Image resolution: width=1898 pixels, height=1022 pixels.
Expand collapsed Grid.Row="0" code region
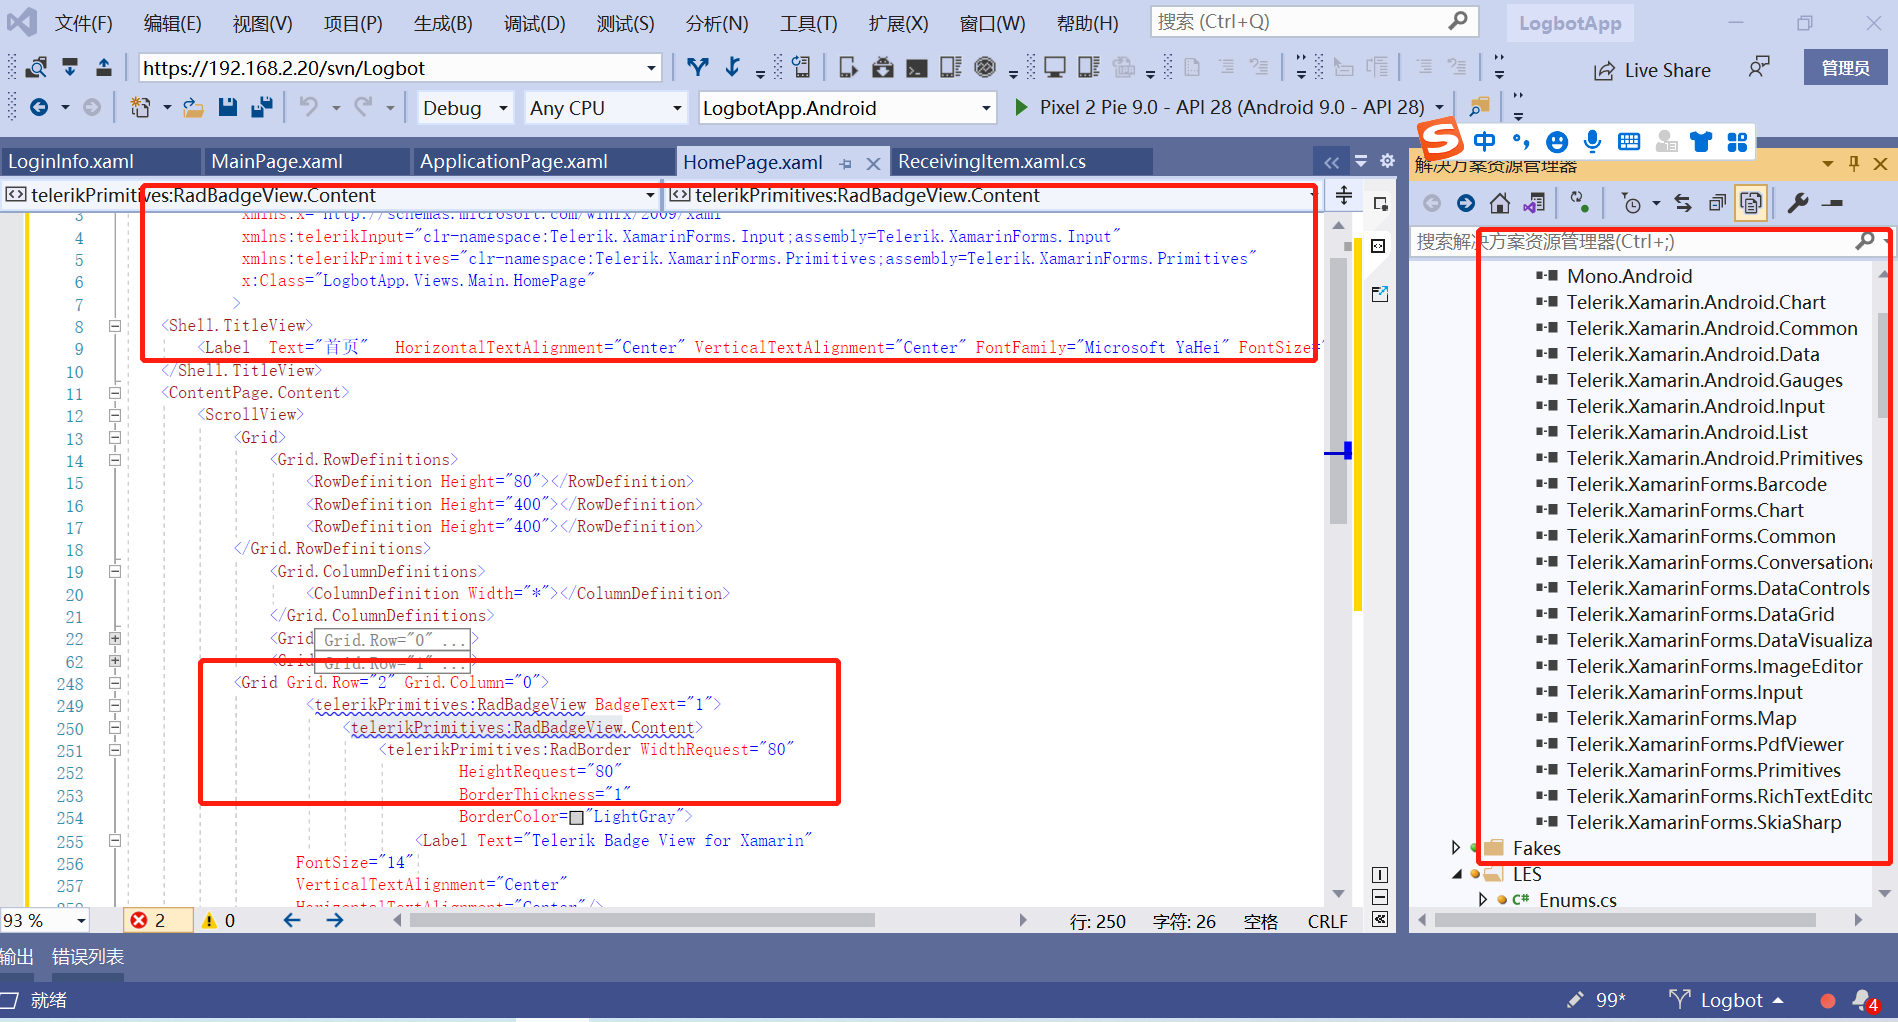[115, 639]
